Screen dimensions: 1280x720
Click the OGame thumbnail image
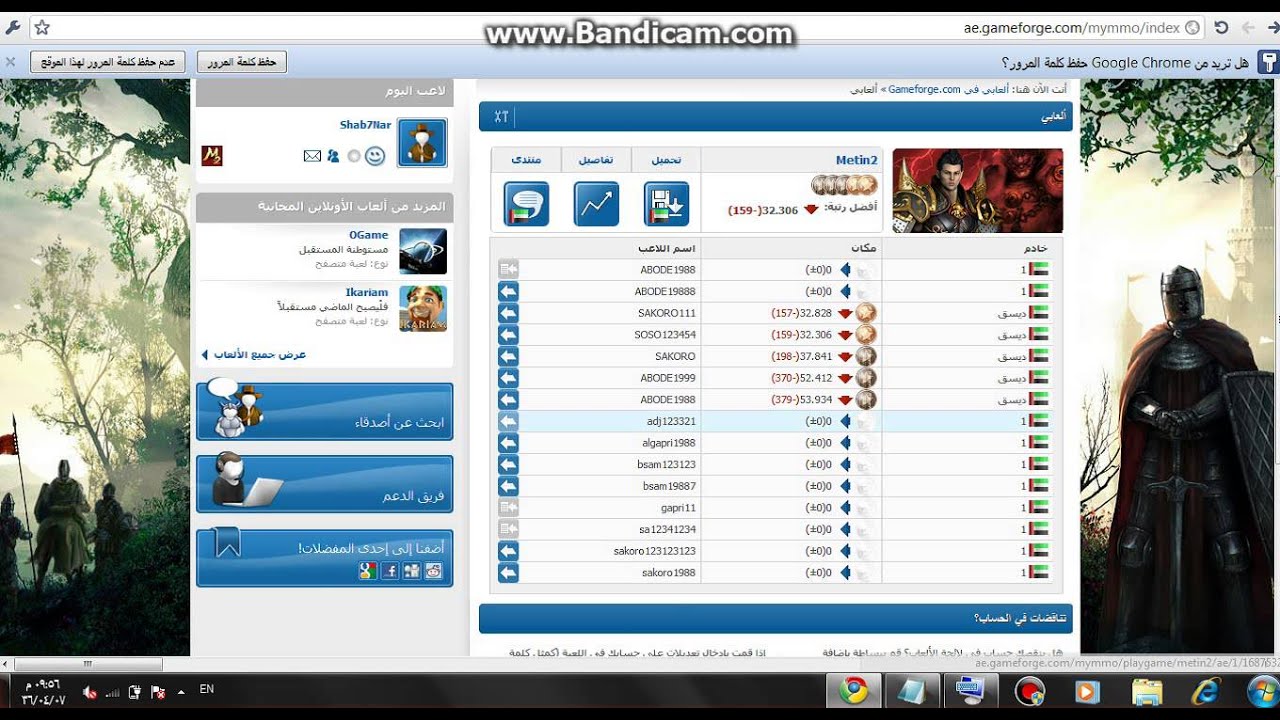pyautogui.click(x=423, y=251)
